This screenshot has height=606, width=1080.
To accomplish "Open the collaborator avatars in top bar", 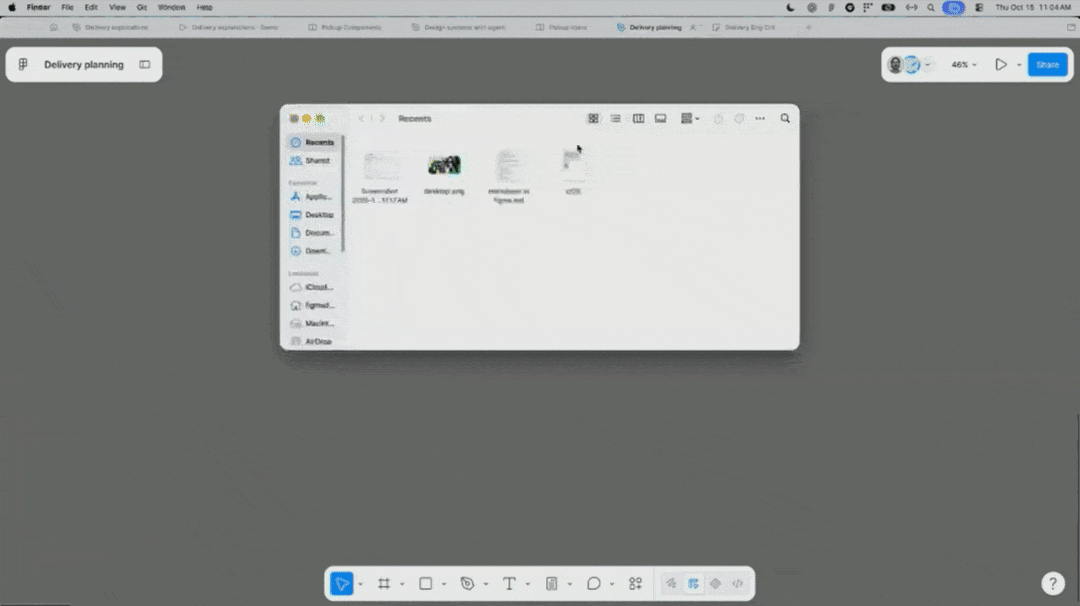I will pyautogui.click(x=904, y=65).
